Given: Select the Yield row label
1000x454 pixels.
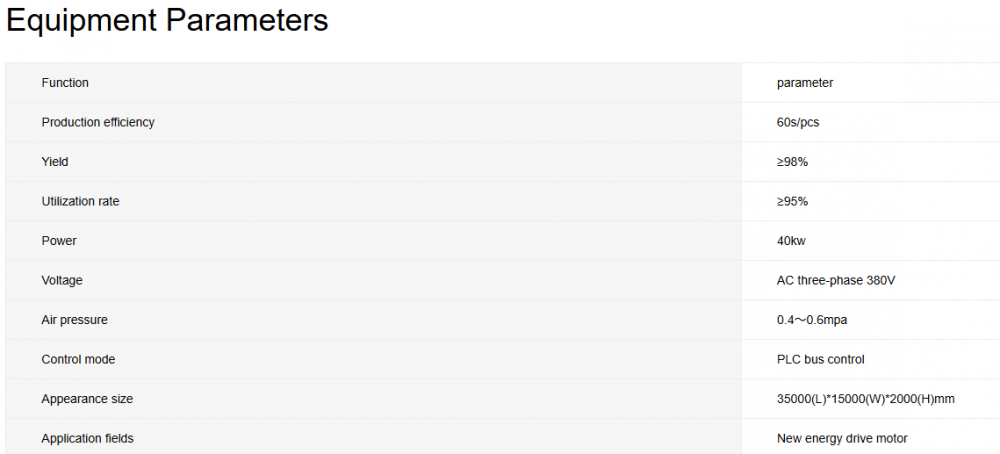Looking at the screenshot, I should coord(55,162).
